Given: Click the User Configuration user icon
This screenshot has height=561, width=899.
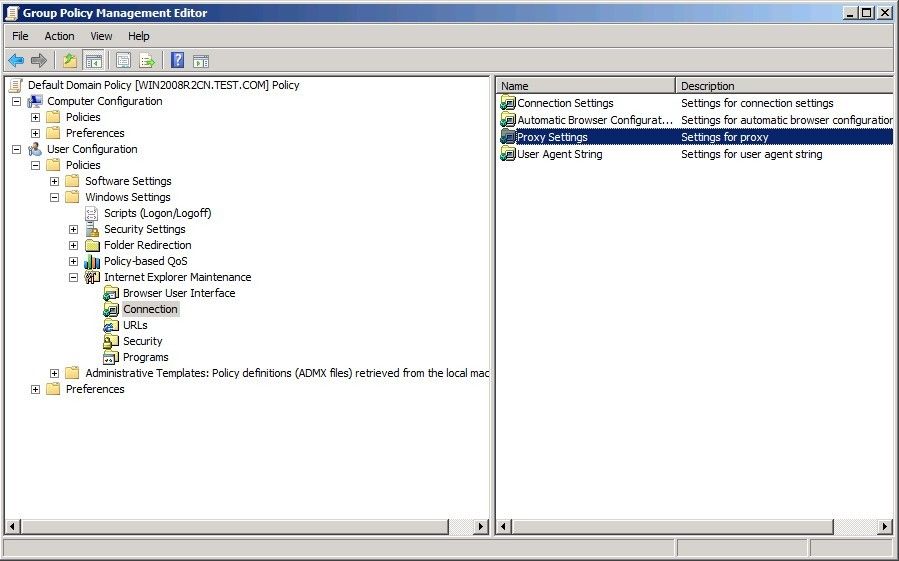Looking at the screenshot, I should tap(35, 149).
